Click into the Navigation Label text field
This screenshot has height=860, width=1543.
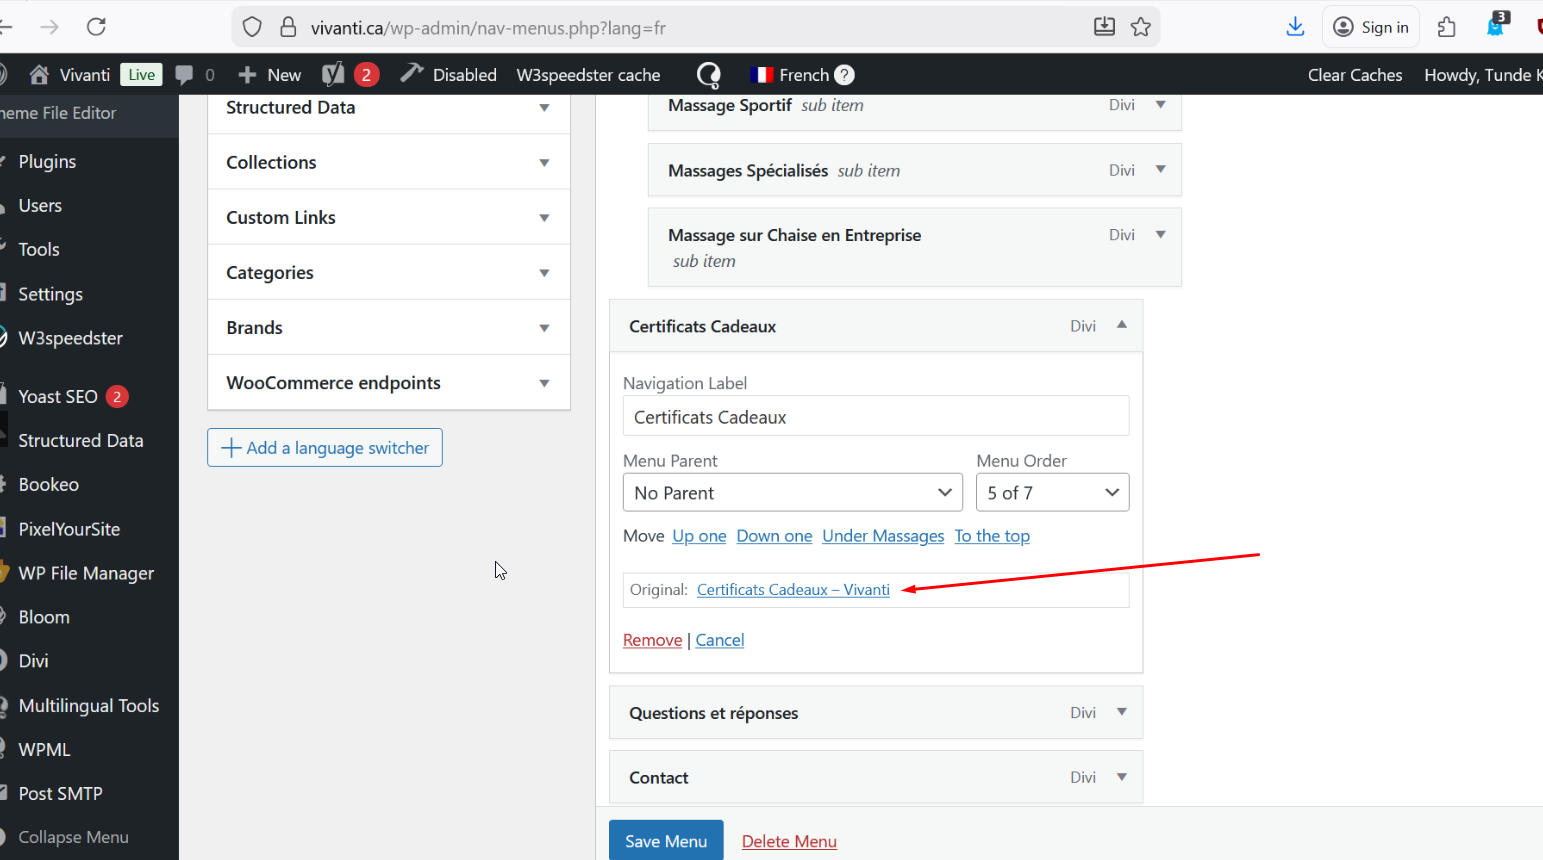(875, 417)
